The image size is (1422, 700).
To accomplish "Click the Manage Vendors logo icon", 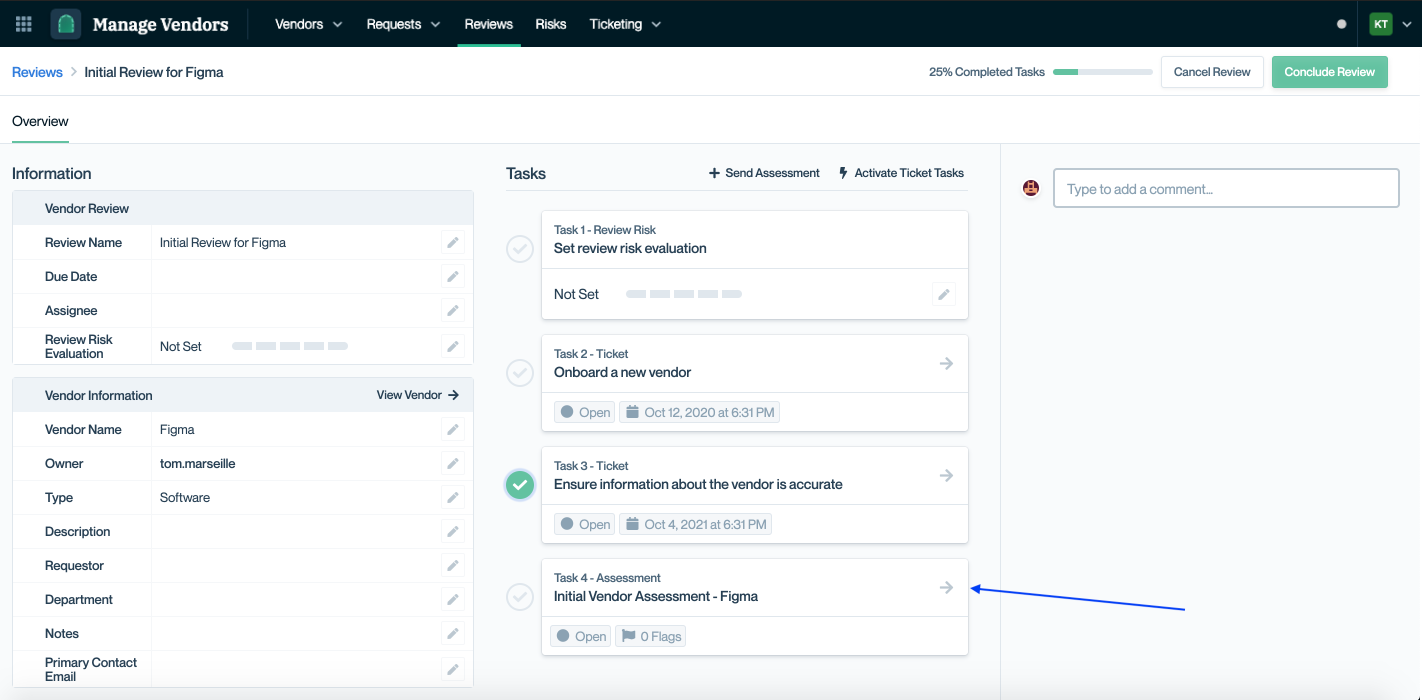I will 66,24.
